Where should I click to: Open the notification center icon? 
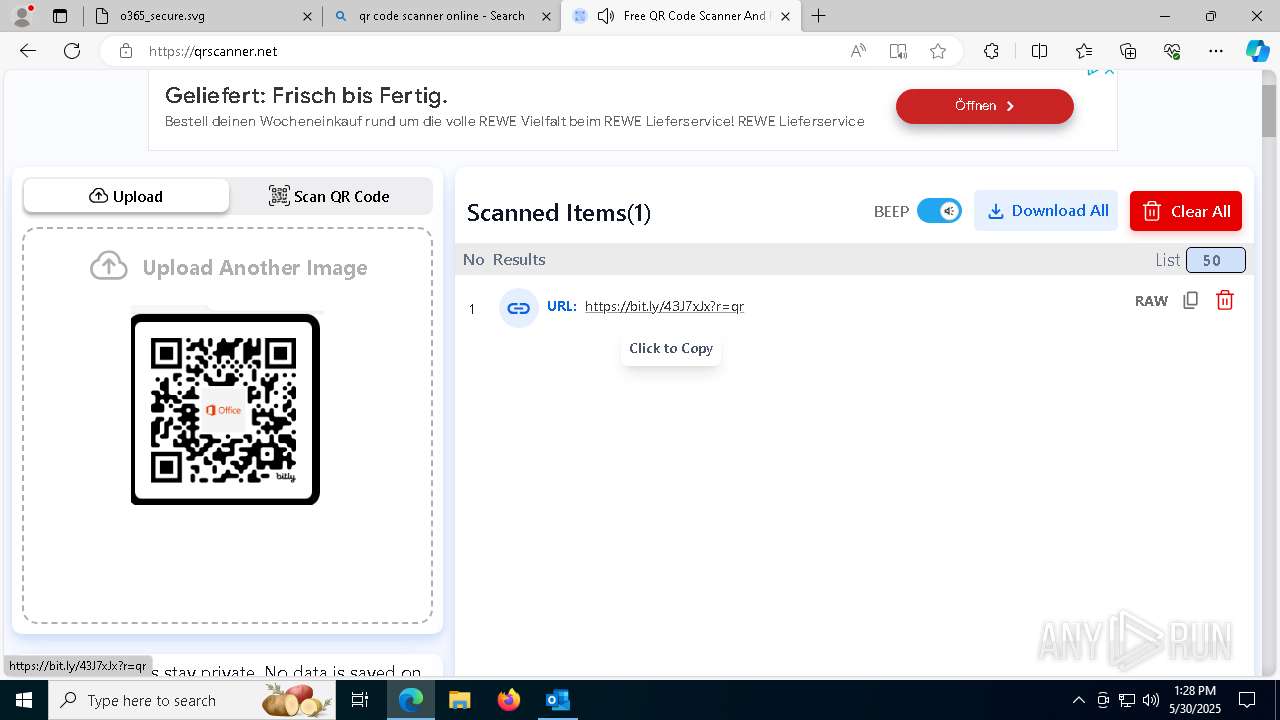(1247, 700)
